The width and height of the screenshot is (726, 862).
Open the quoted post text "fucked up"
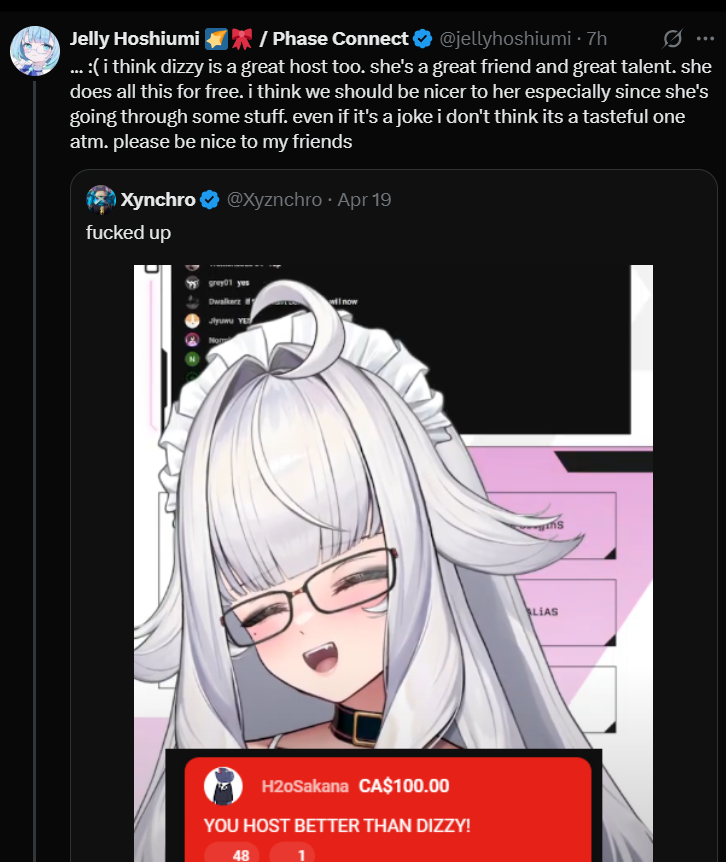(129, 233)
